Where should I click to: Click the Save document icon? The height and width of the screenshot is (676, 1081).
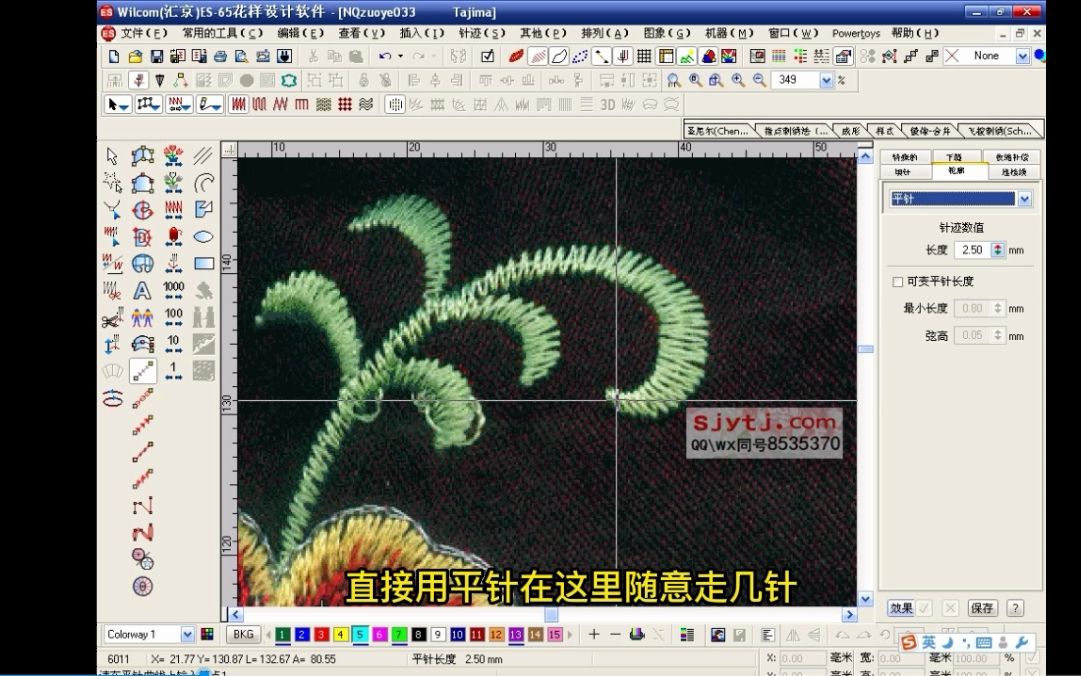tap(156, 56)
